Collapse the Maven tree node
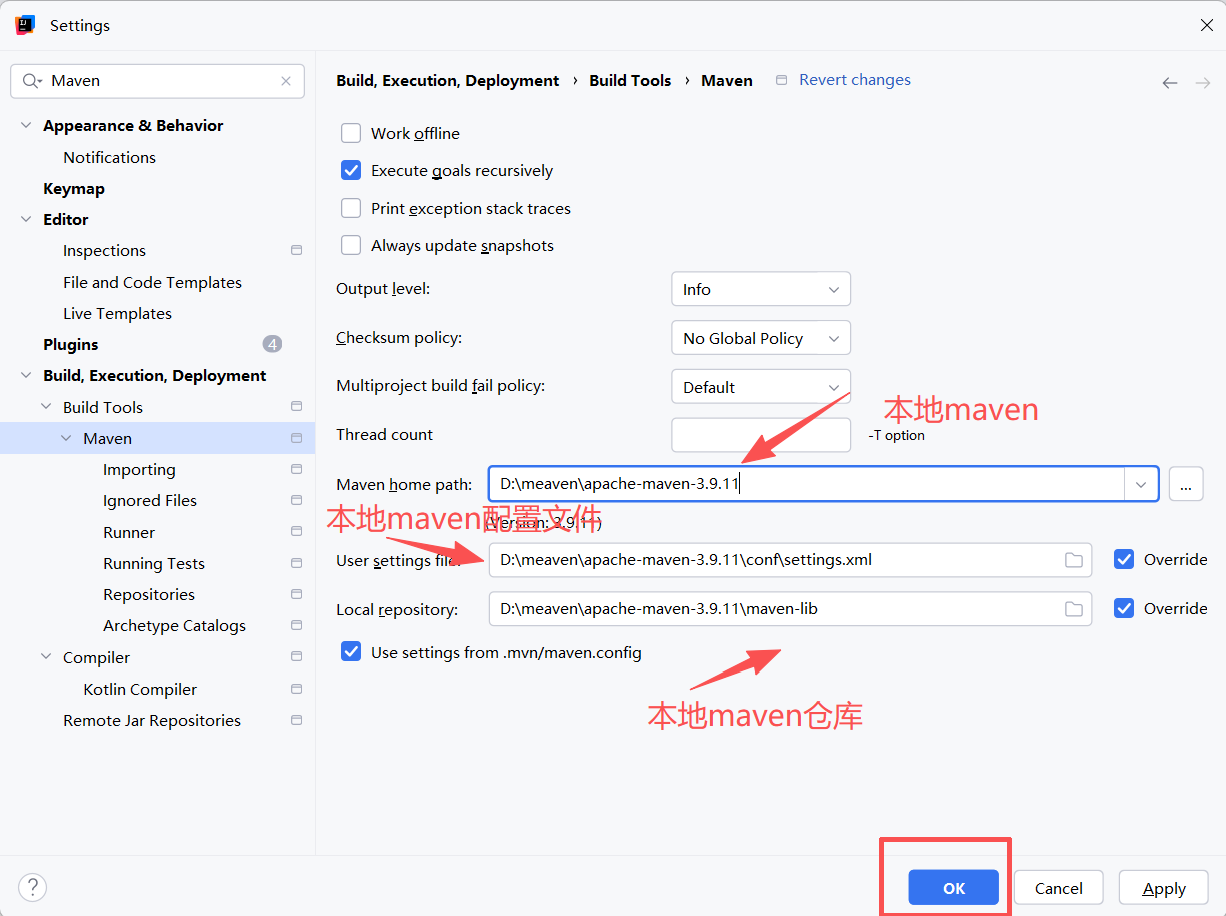This screenshot has width=1226, height=916. pyautogui.click(x=66, y=438)
